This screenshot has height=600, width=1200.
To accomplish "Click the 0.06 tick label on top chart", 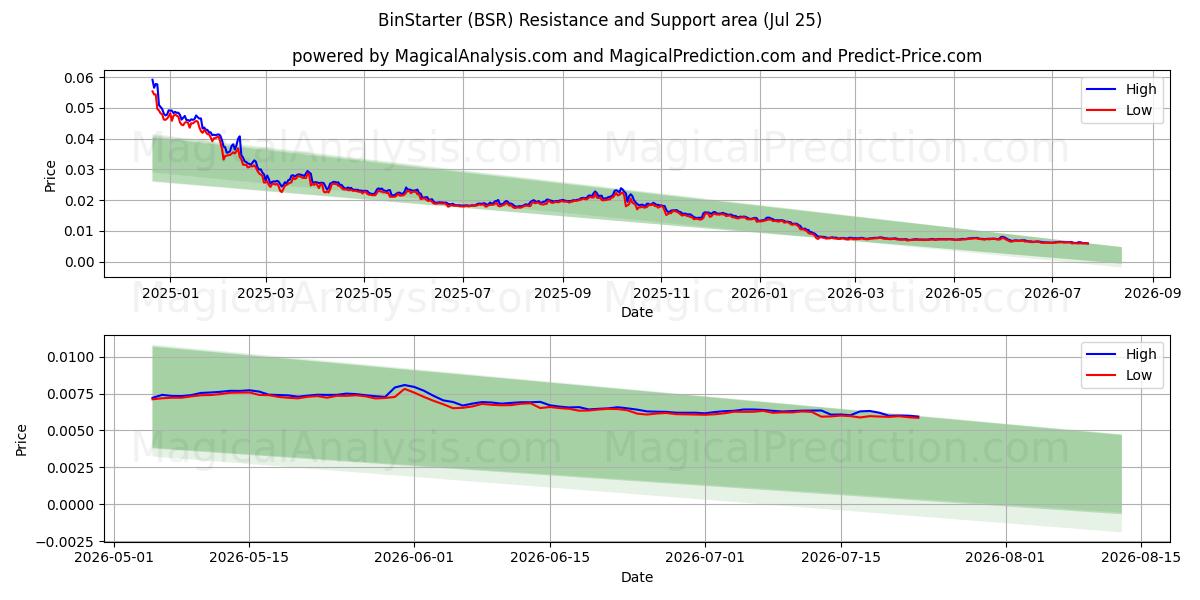I will coord(80,78).
